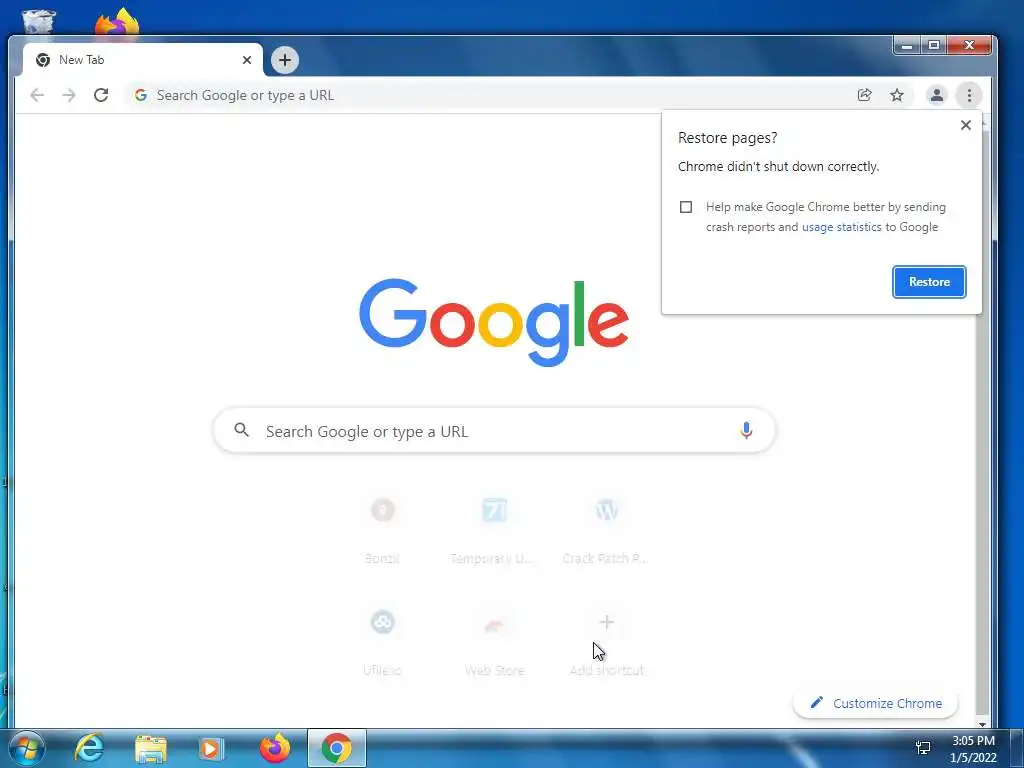This screenshot has width=1024, height=768.
Task: Open the Temporary U... shortcut tile
Action: point(494,530)
